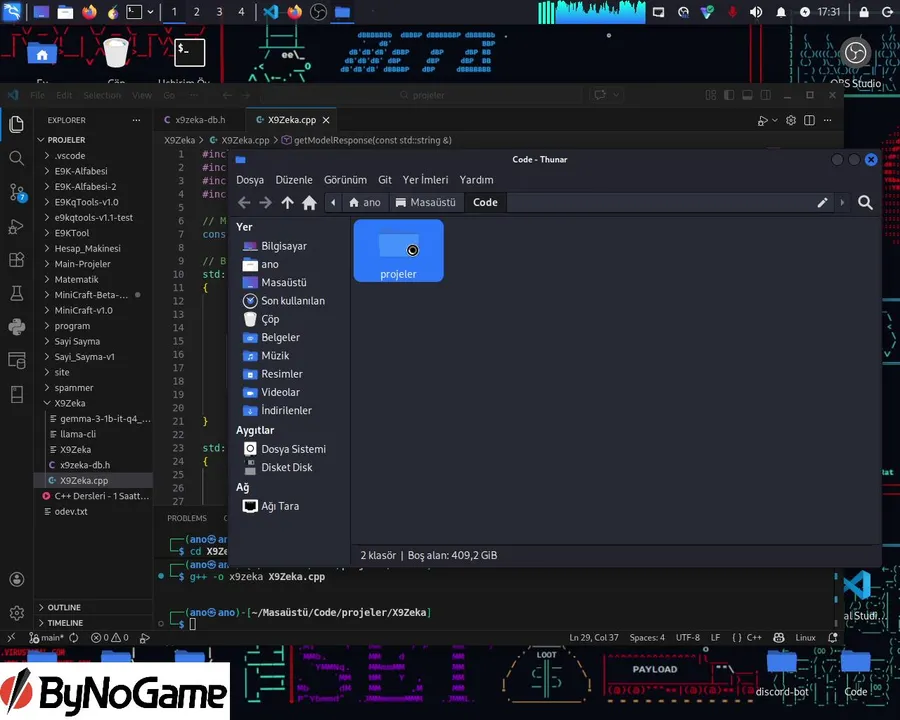Click the Thunar search magnifier icon
Image resolution: width=900 pixels, height=720 pixels.
(865, 202)
